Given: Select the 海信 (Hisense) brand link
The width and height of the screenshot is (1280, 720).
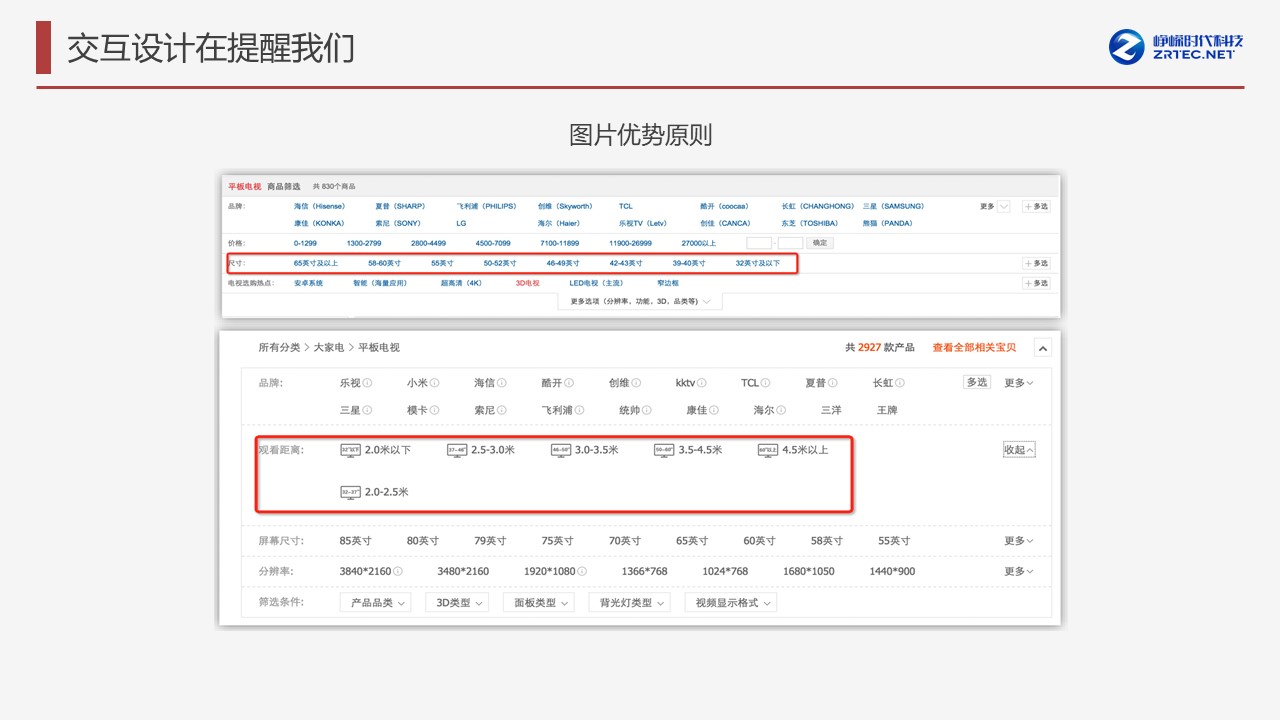Looking at the screenshot, I should point(319,206).
